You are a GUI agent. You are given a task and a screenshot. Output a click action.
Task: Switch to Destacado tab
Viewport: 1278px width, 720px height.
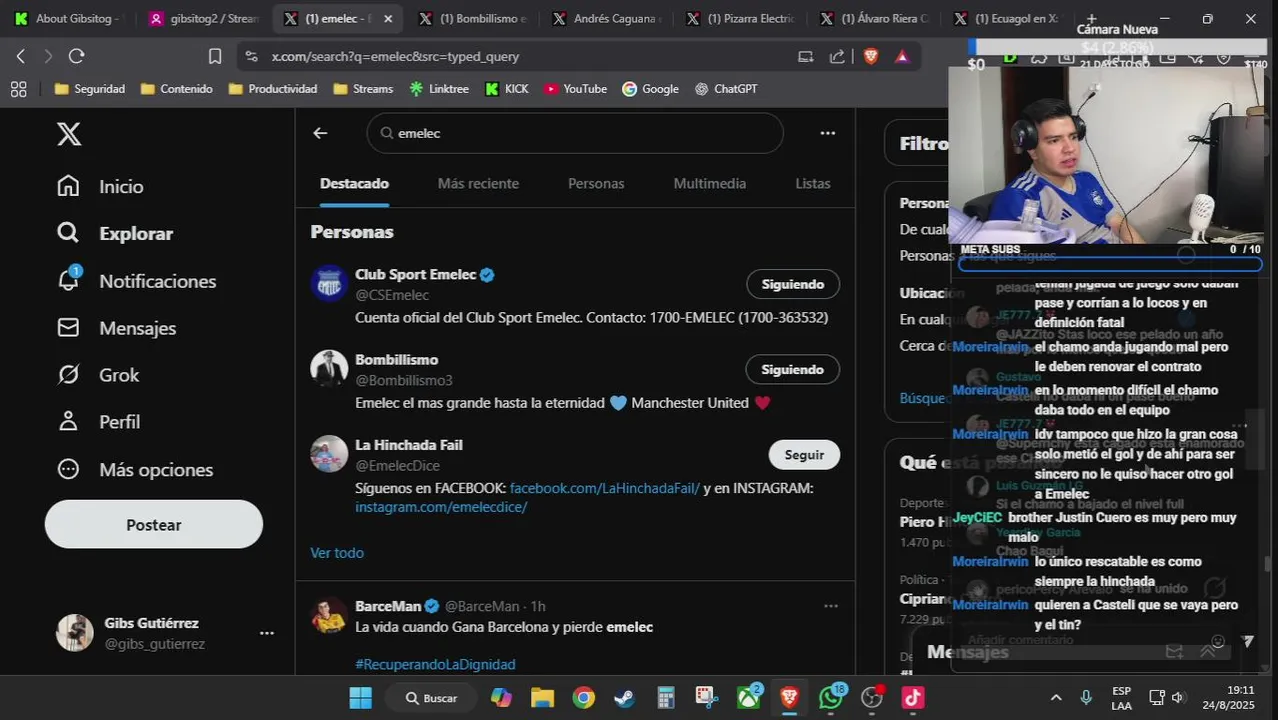coord(354,184)
